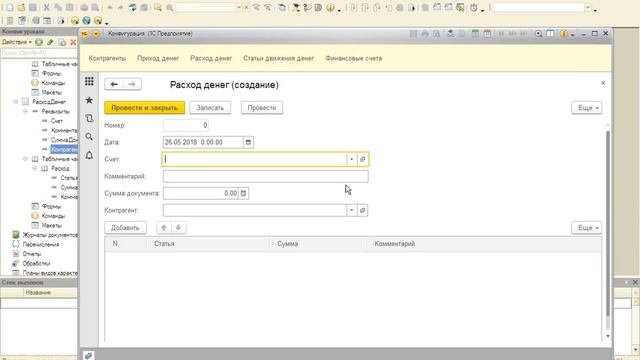Collapse the Расход tabular section node
The height and width of the screenshot is (360, 640).
pyautogui.click(x=35, y=168)
